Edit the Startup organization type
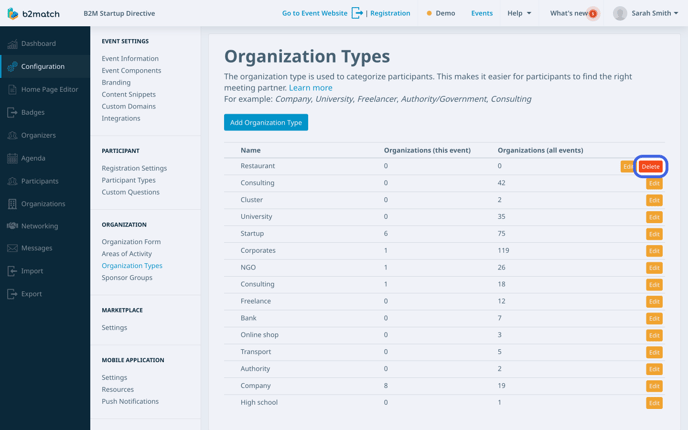Viewport: 688px width, 430px height. 654,234
